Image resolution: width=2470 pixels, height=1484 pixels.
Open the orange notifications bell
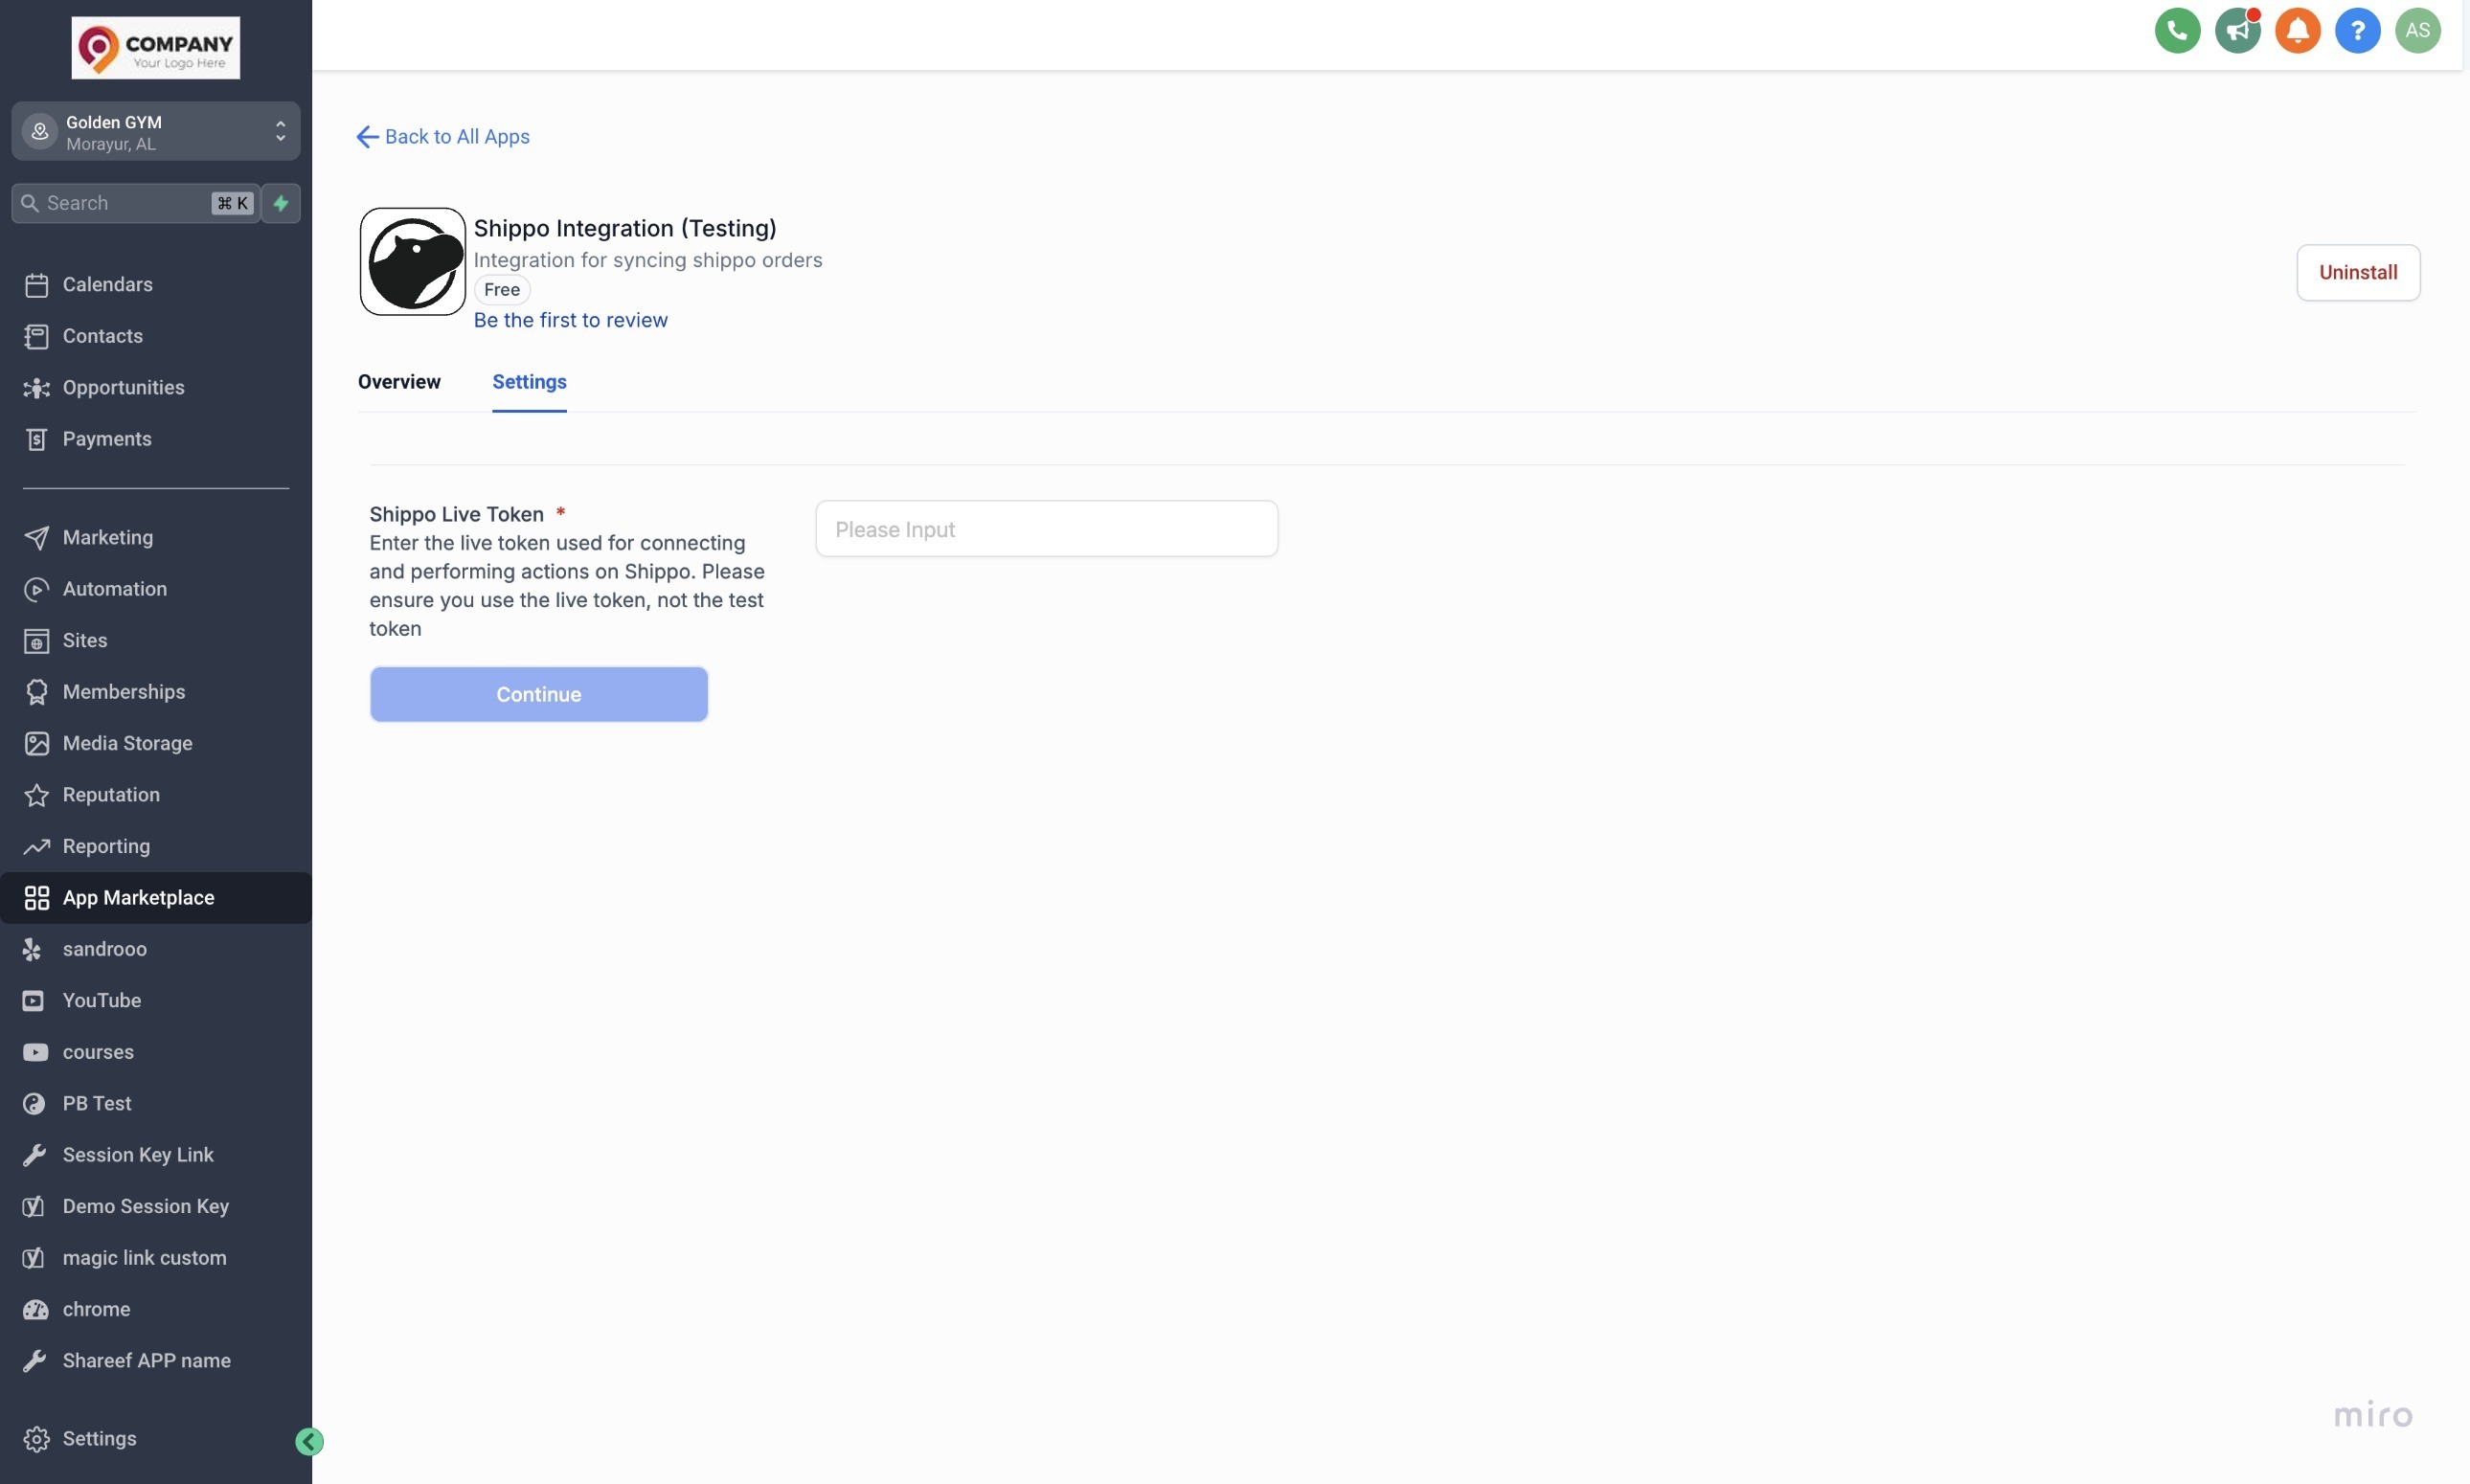pyautogui.click(x=2297, y=30)
